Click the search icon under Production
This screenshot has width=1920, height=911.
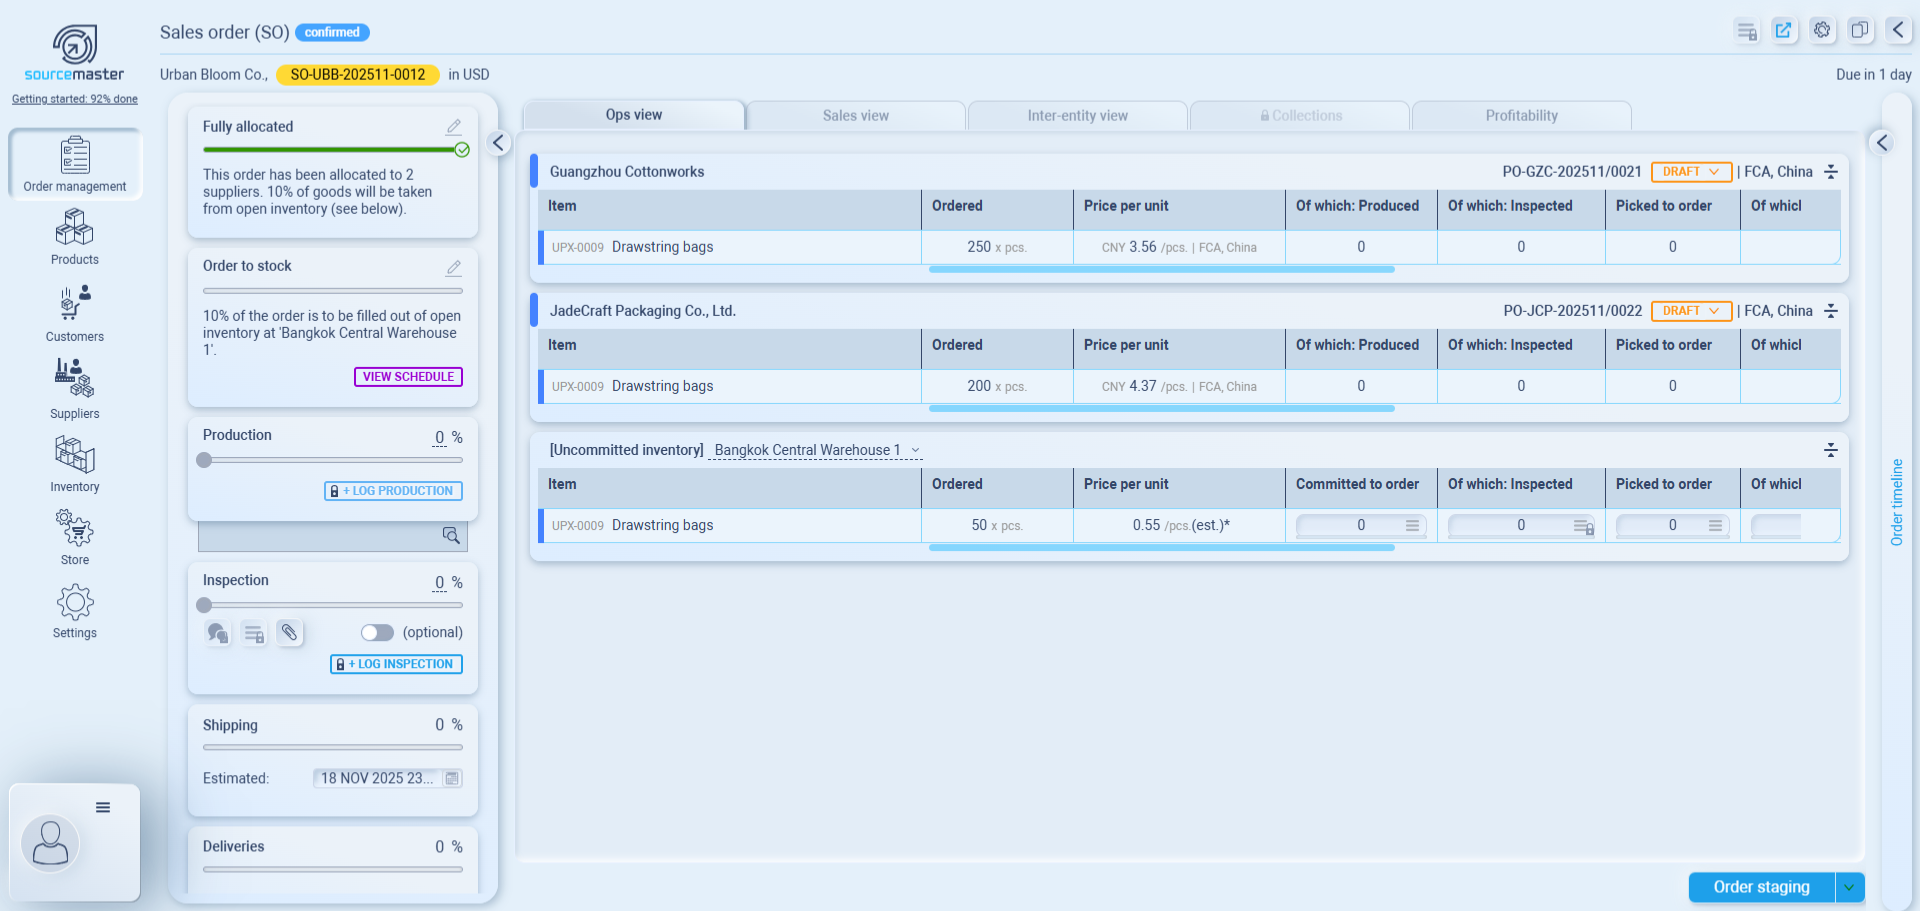[451, 536]
